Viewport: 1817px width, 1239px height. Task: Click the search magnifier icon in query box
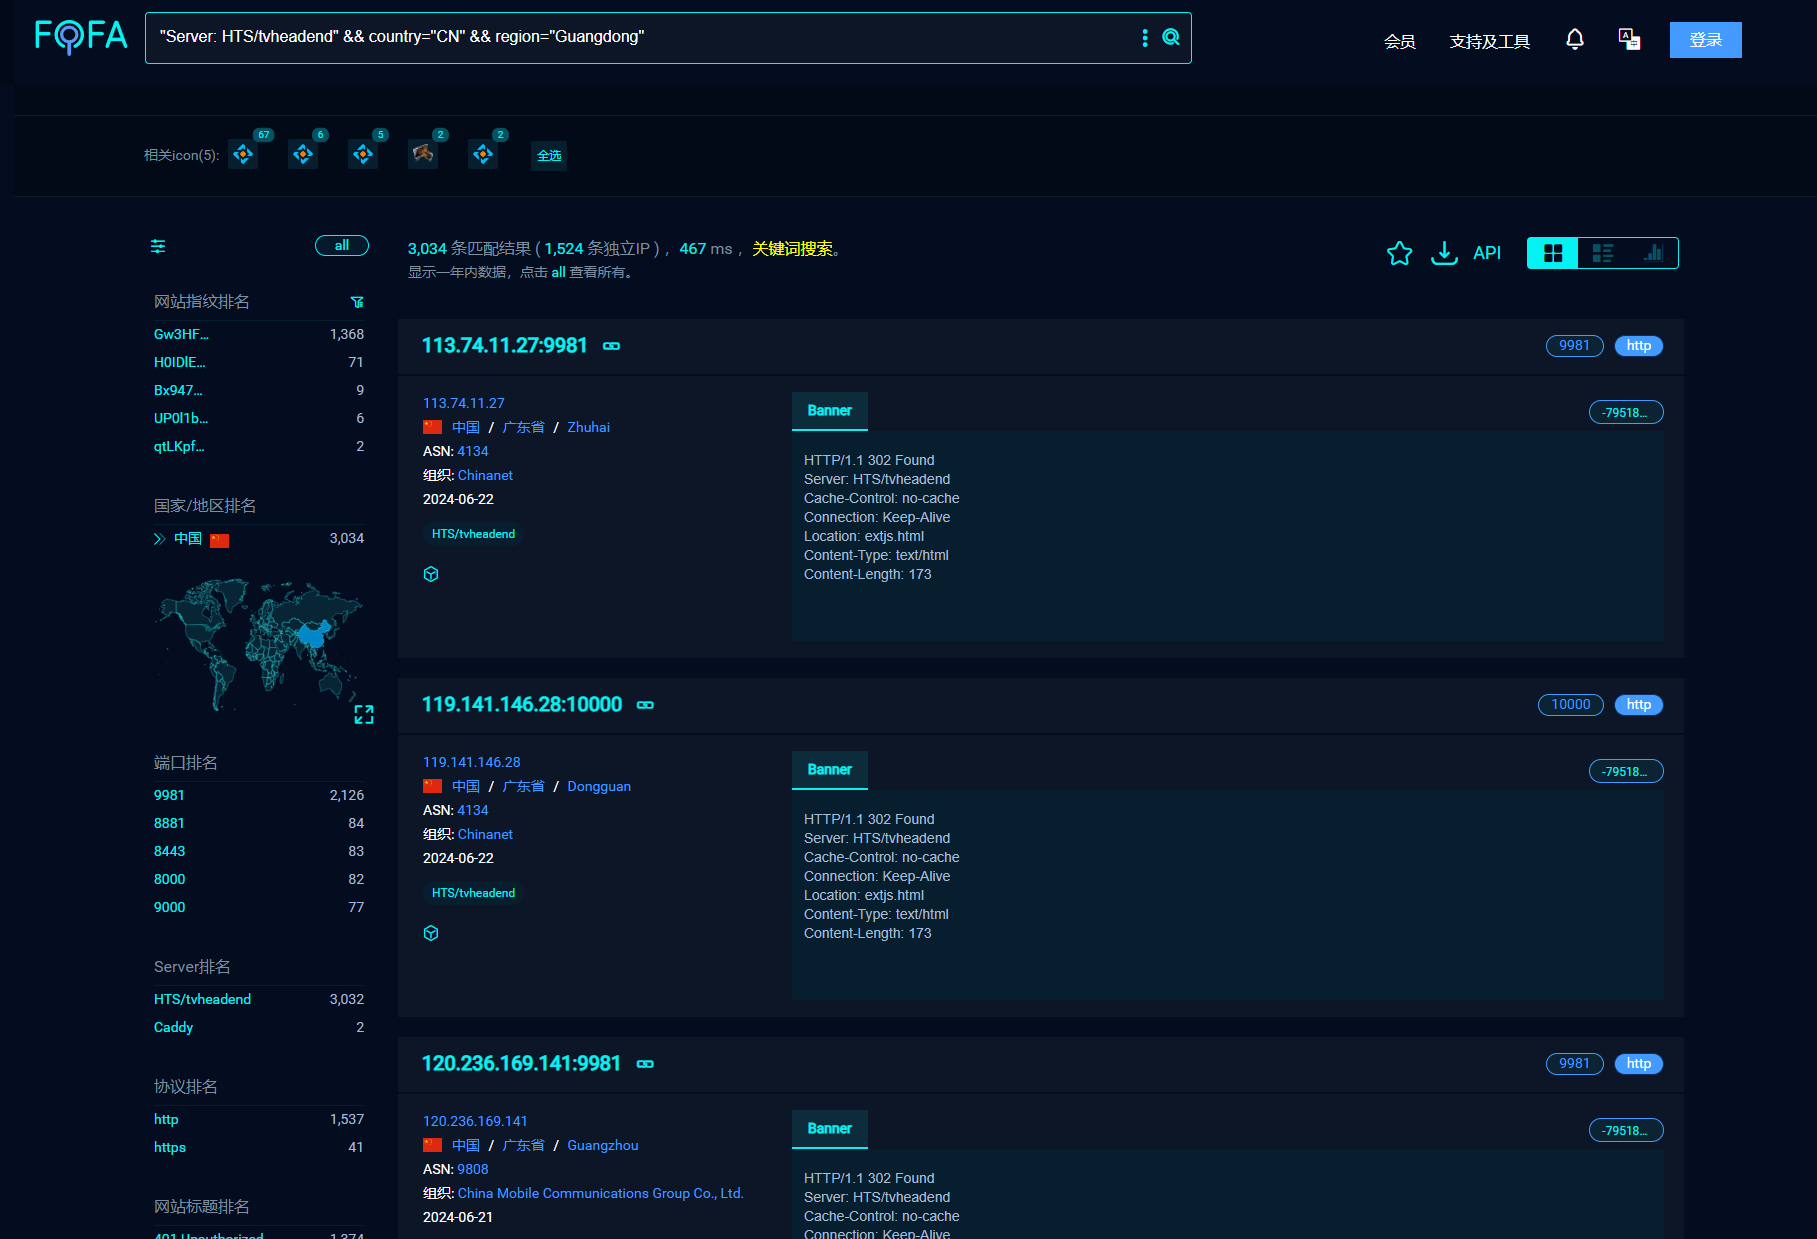coord(1170,37)
